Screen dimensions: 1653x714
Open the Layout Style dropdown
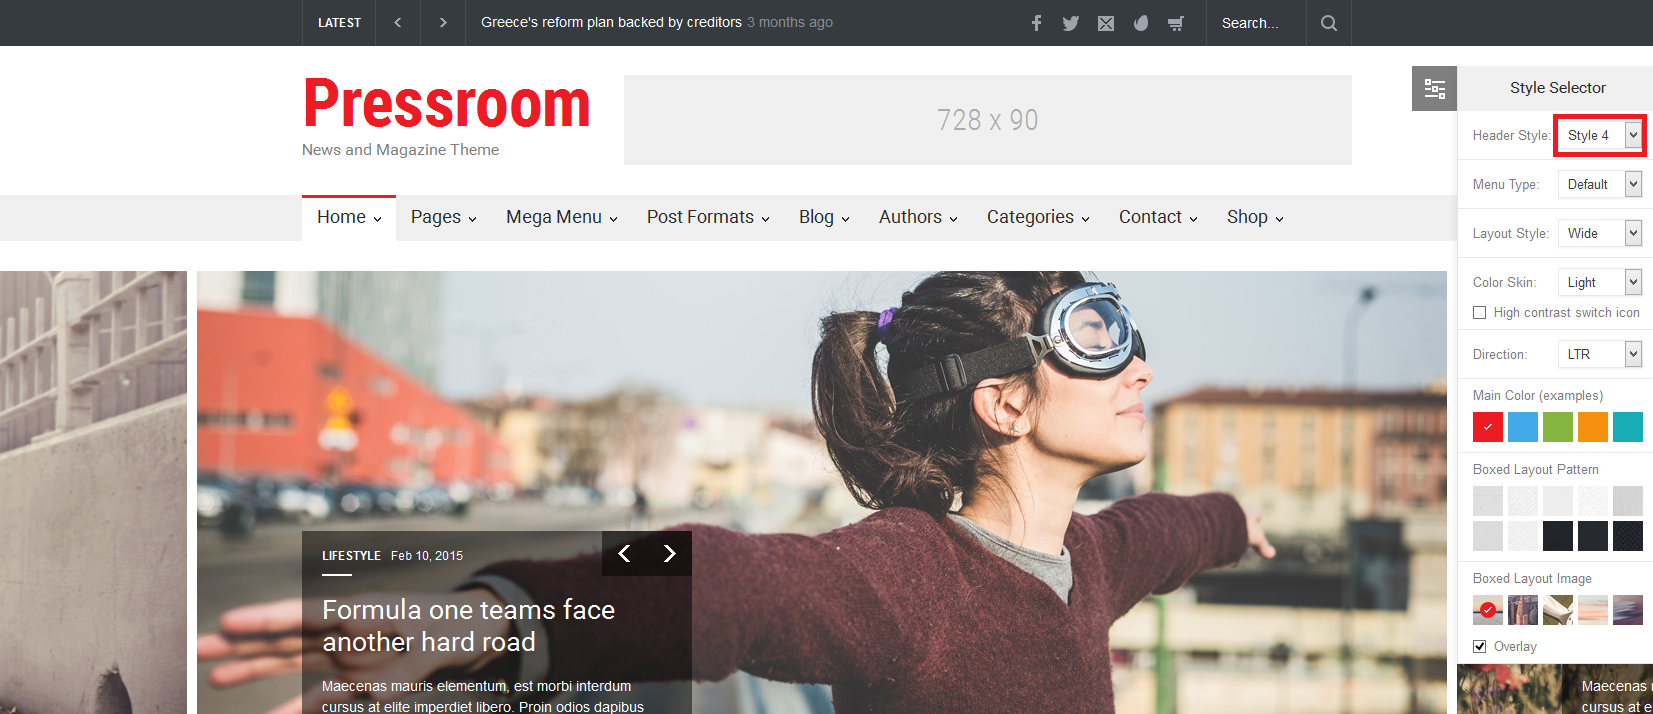(1599, 233)
